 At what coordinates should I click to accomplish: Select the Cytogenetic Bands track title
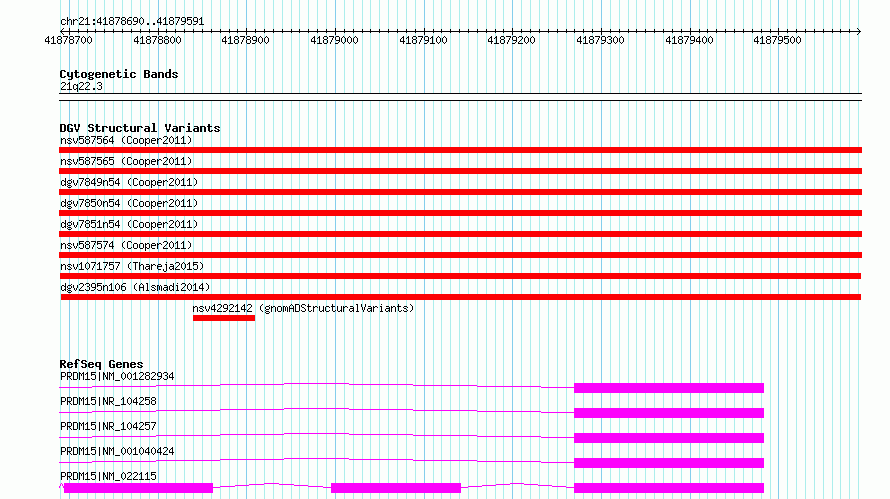point(119,74)
